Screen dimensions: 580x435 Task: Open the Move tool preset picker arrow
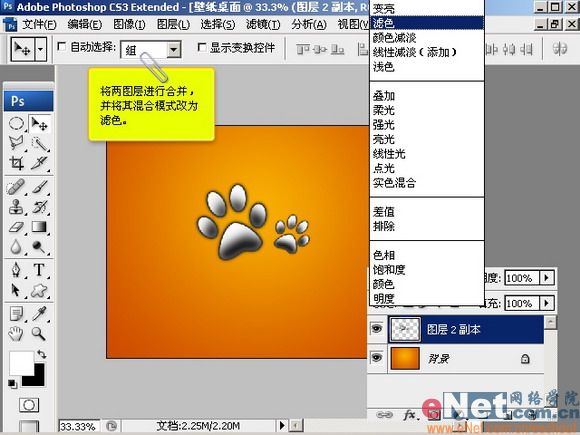point(41,49)
